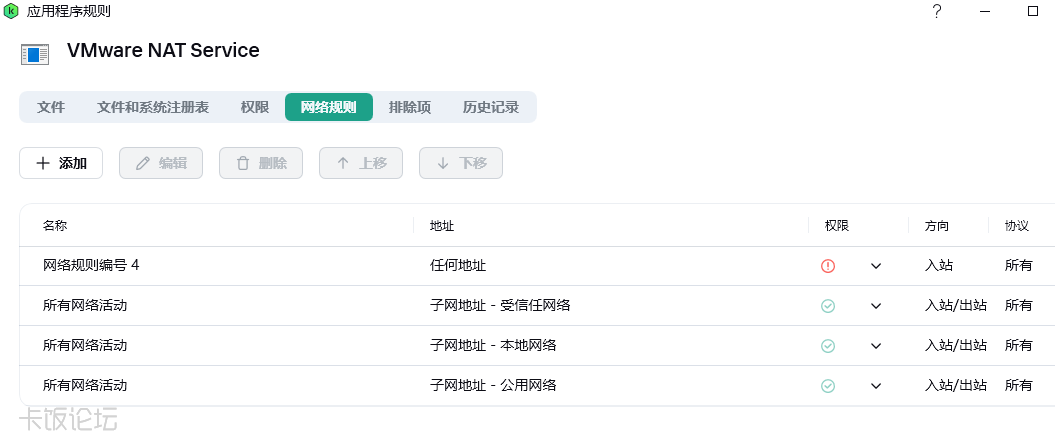Viewport: 1055px width, 442px height.
Task: Click allowed status icon in 本地网络 row
Action: coord(828,346)
